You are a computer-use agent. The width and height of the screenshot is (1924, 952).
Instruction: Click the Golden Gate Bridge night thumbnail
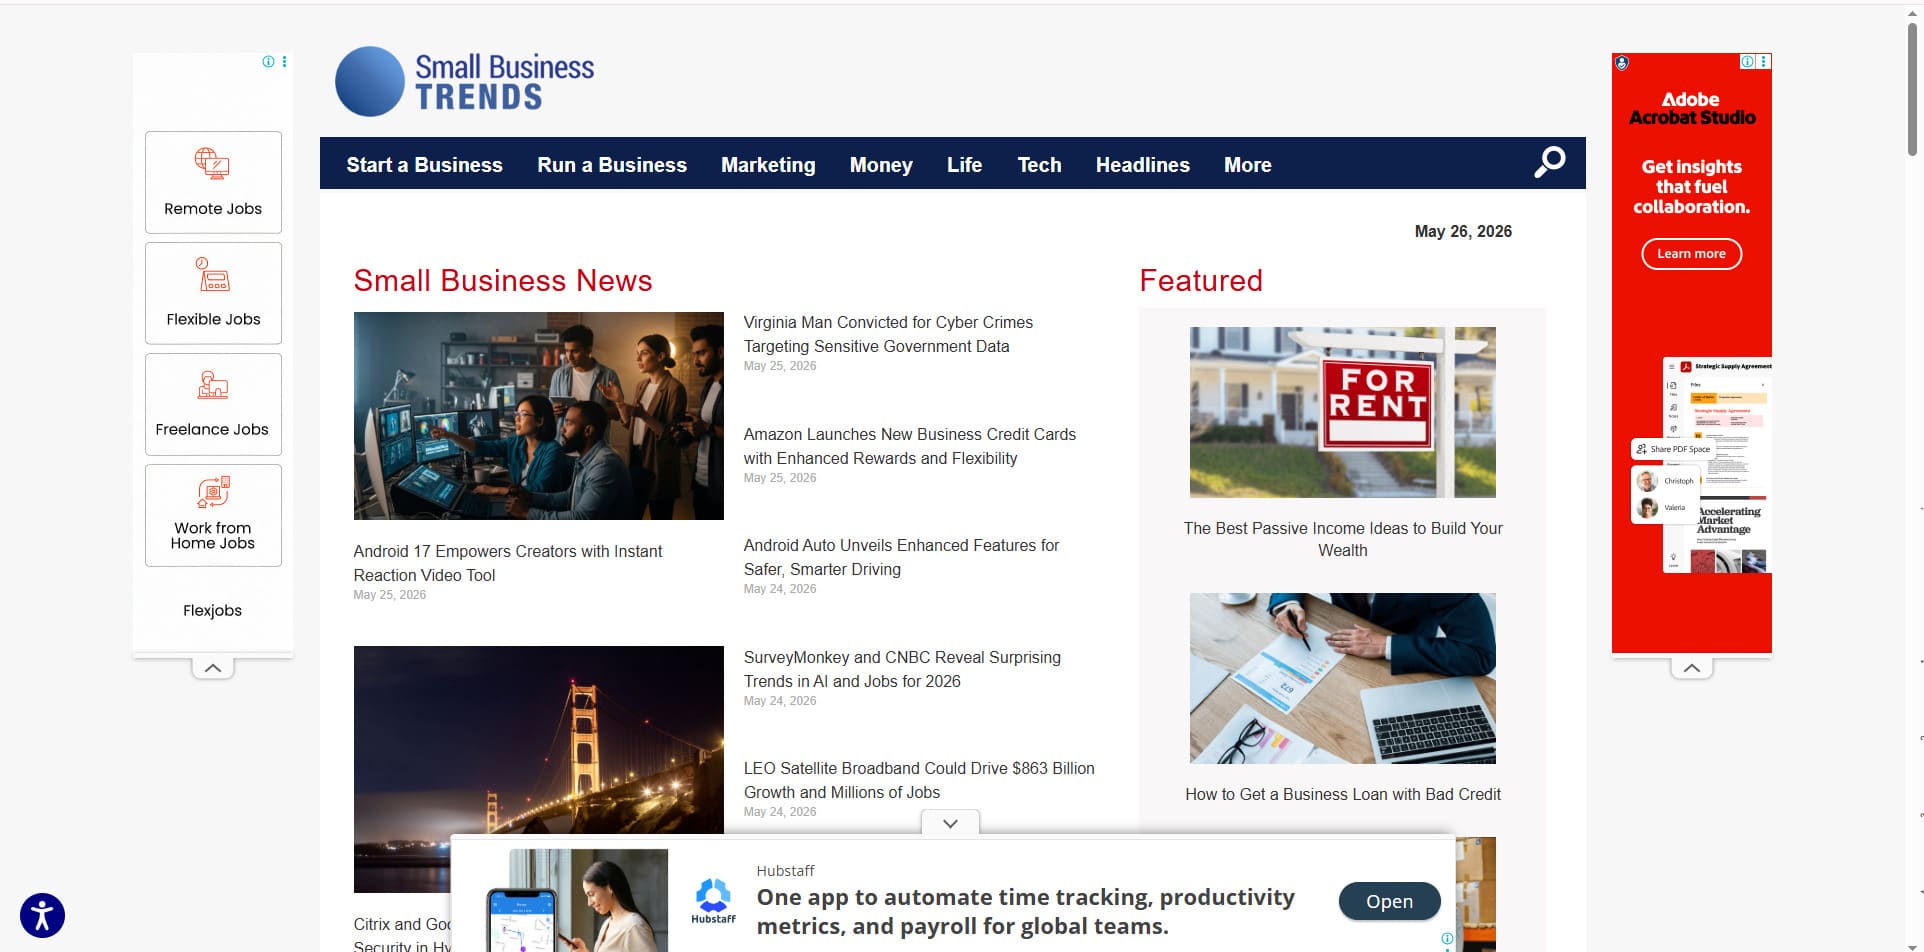click(x=538, y=769)
